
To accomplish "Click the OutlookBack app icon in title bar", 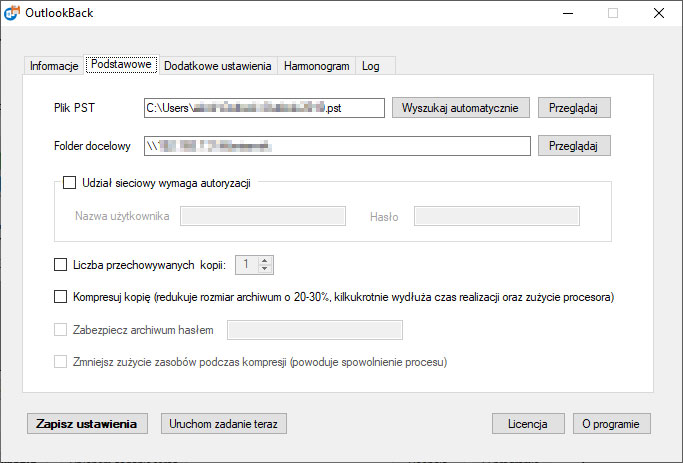I will point(12,13).
